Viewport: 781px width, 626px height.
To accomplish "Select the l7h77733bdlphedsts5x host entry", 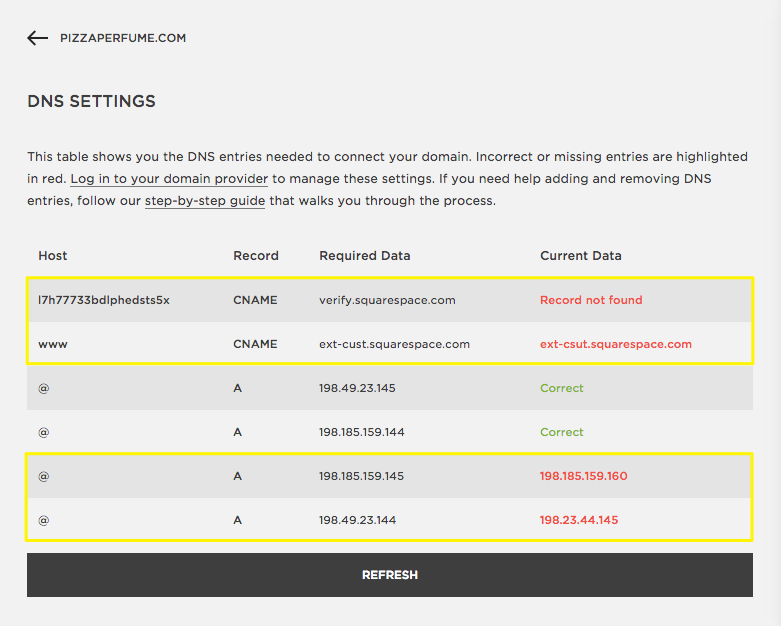I will coord(104,300).
